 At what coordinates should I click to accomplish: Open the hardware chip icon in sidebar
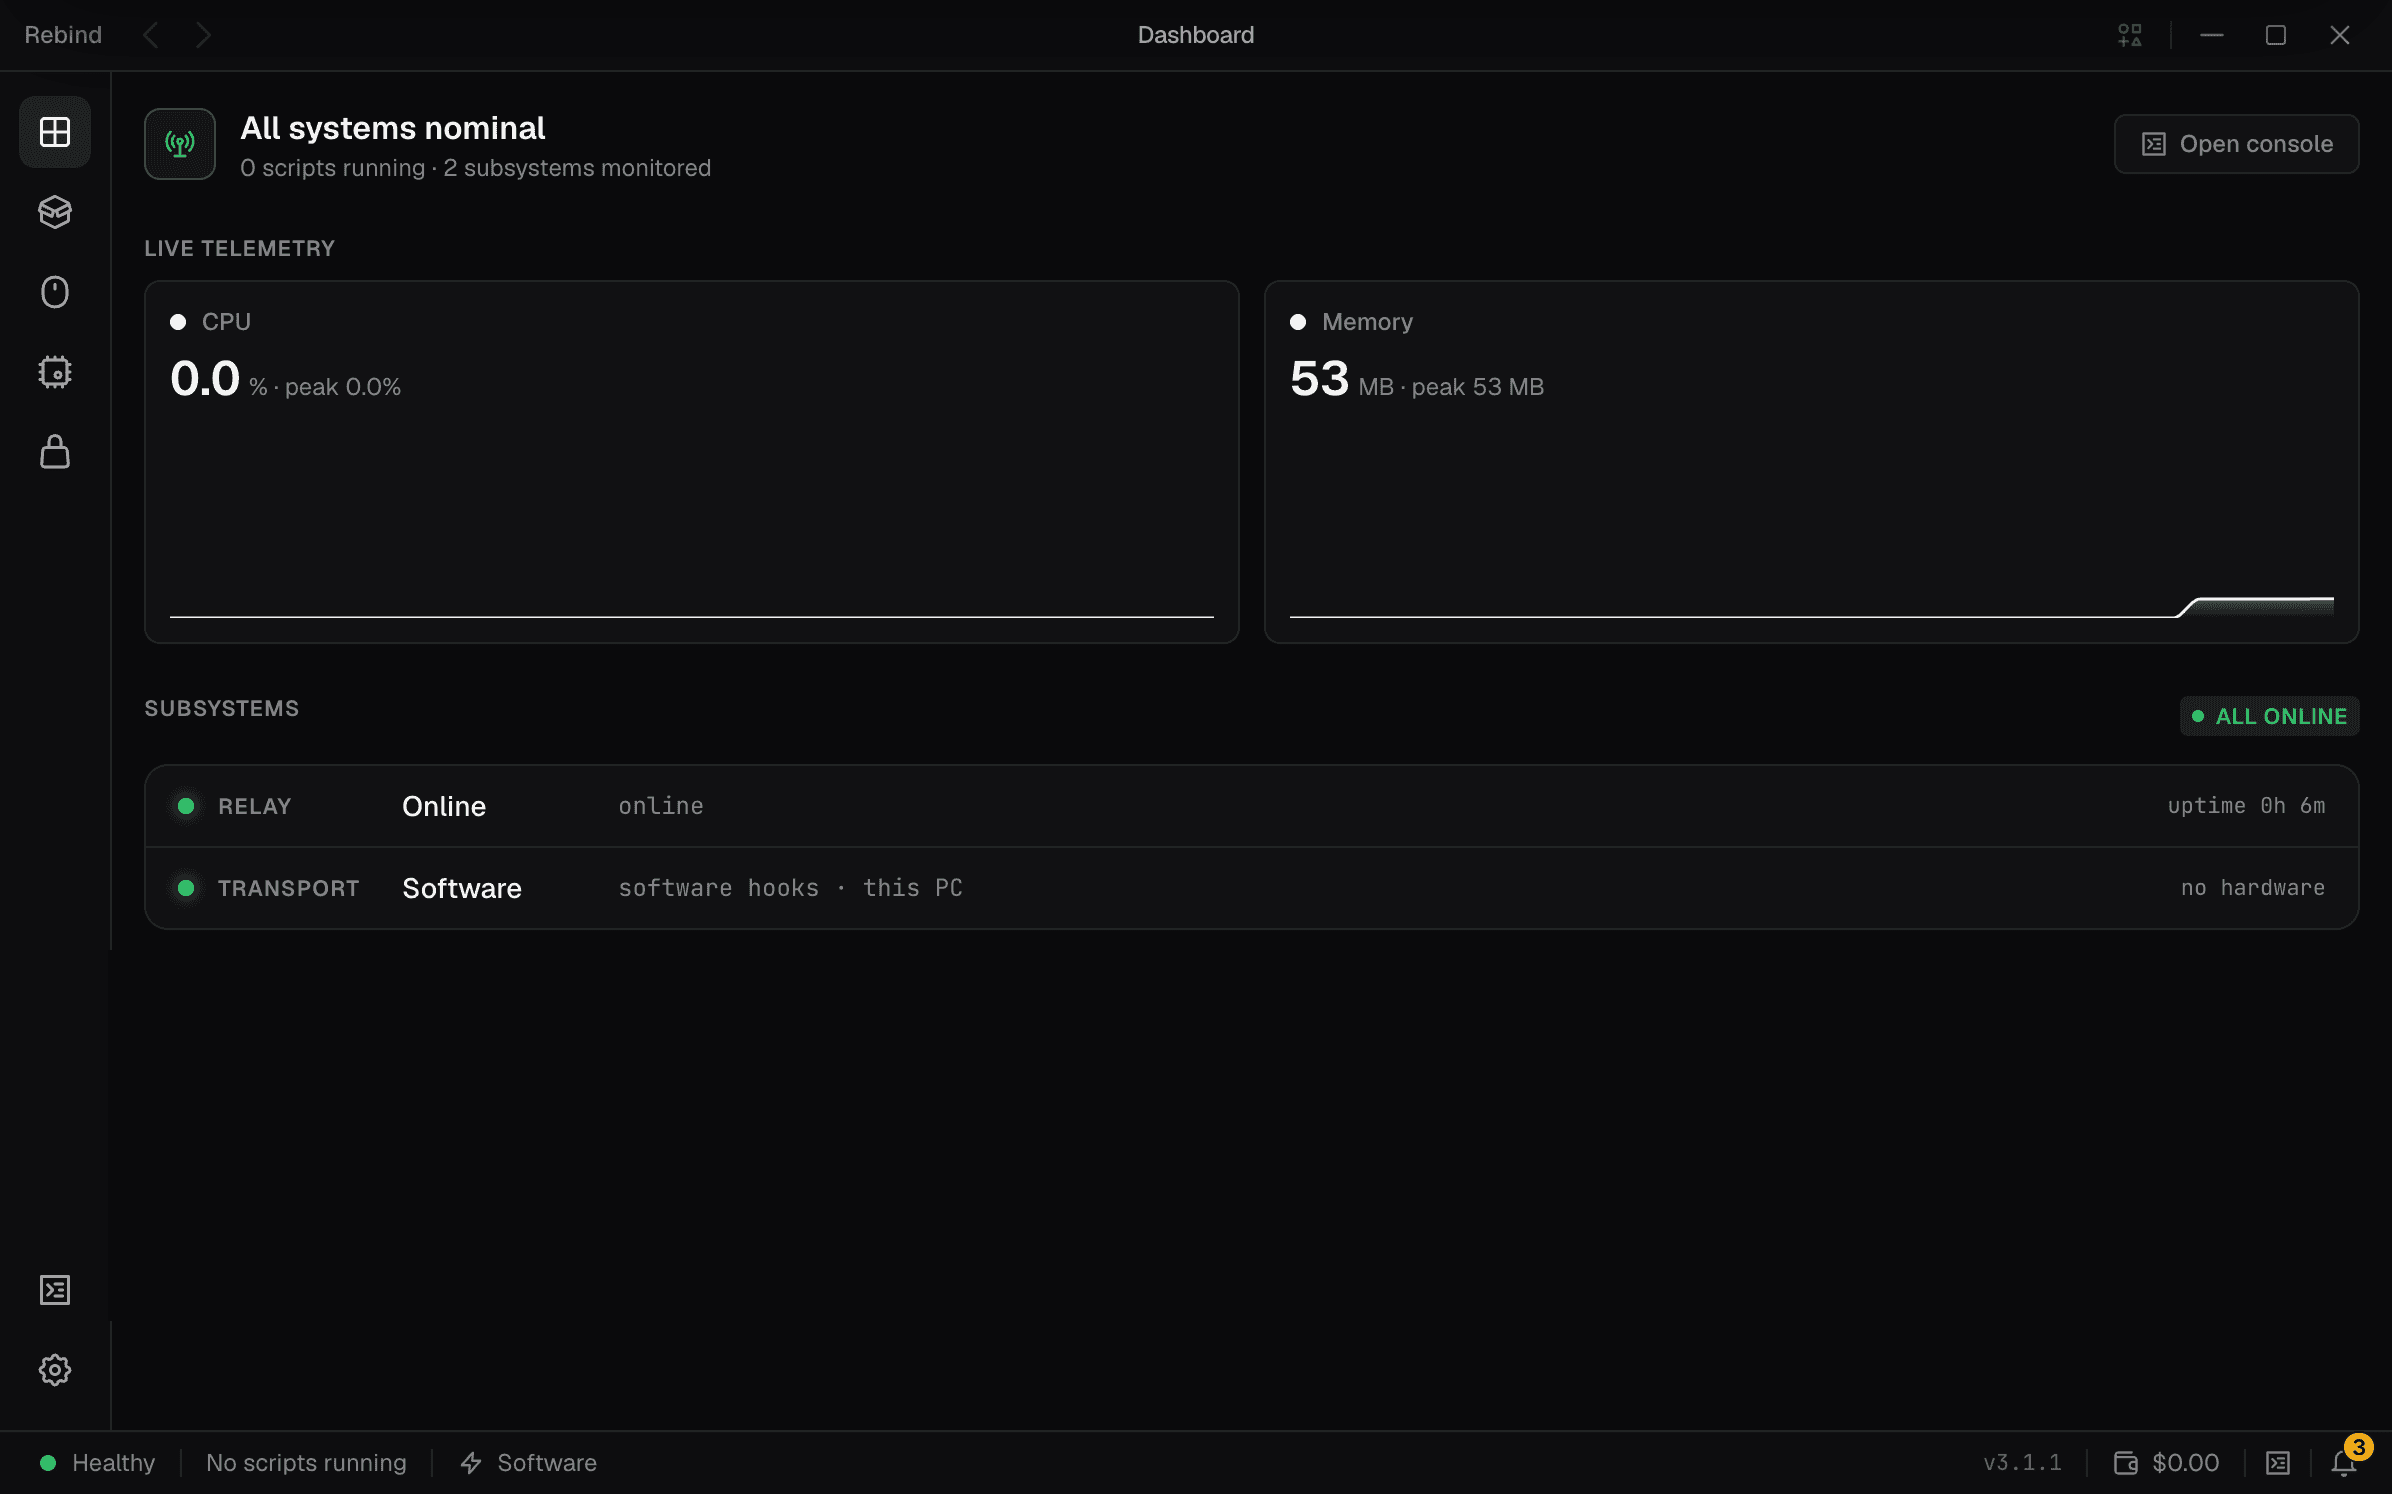tap(55, 372)
